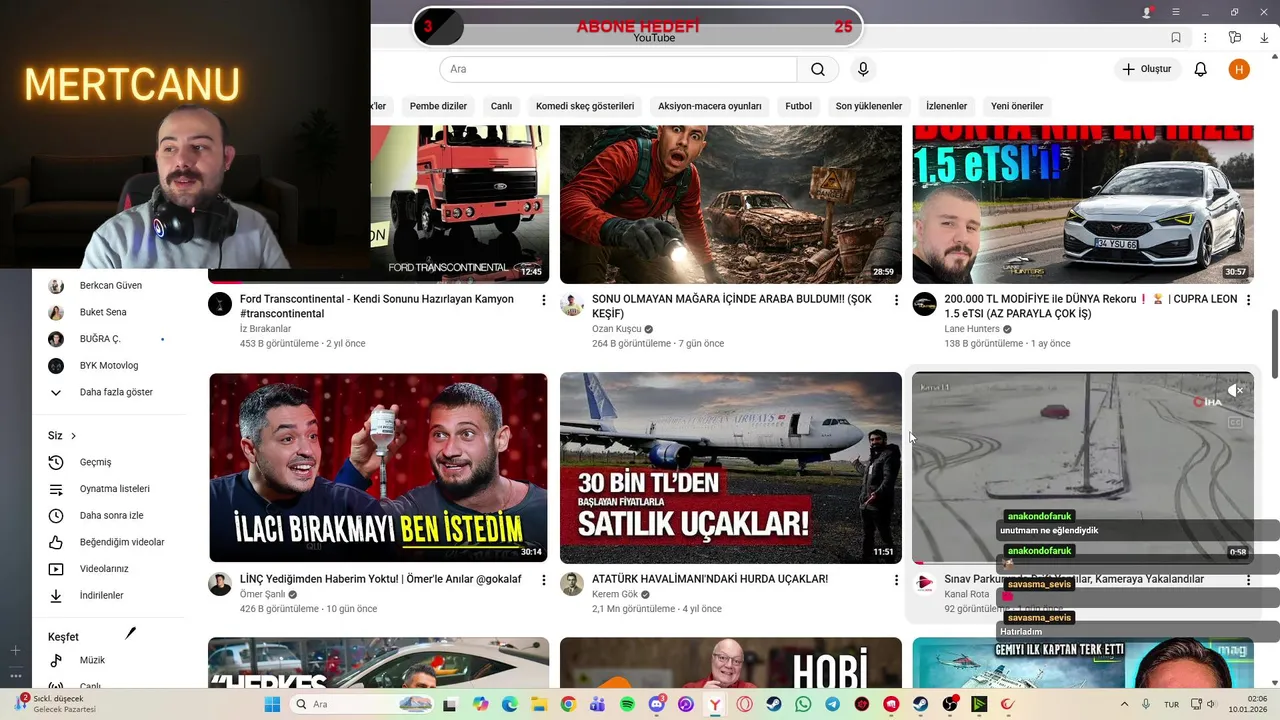Open İndirilenler in sidebar
Screen dimensions: 1280x720
point(101,595)
